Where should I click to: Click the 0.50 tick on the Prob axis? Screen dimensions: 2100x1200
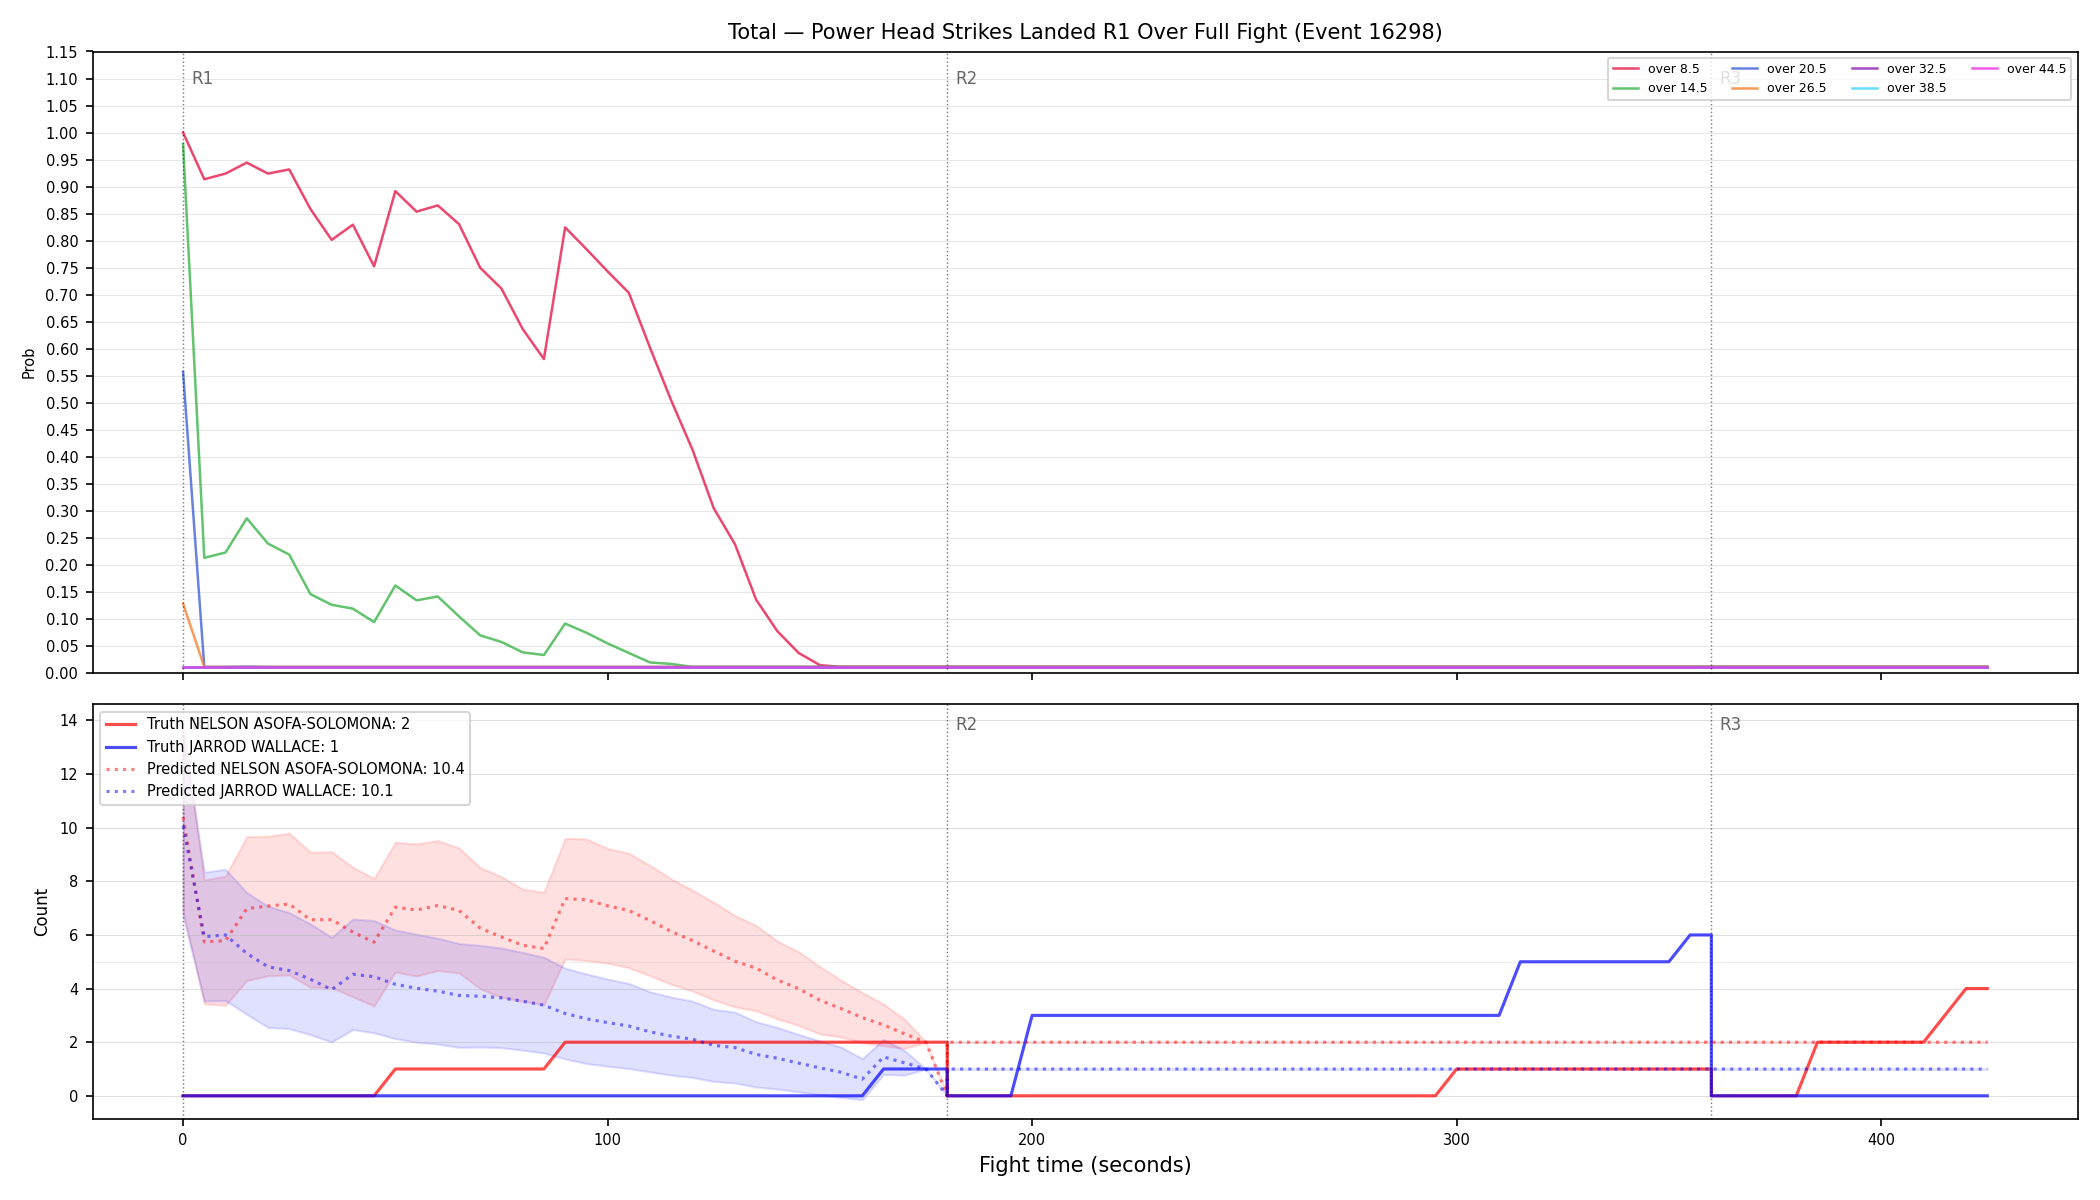pyautogui.click(x=62, y=403)
